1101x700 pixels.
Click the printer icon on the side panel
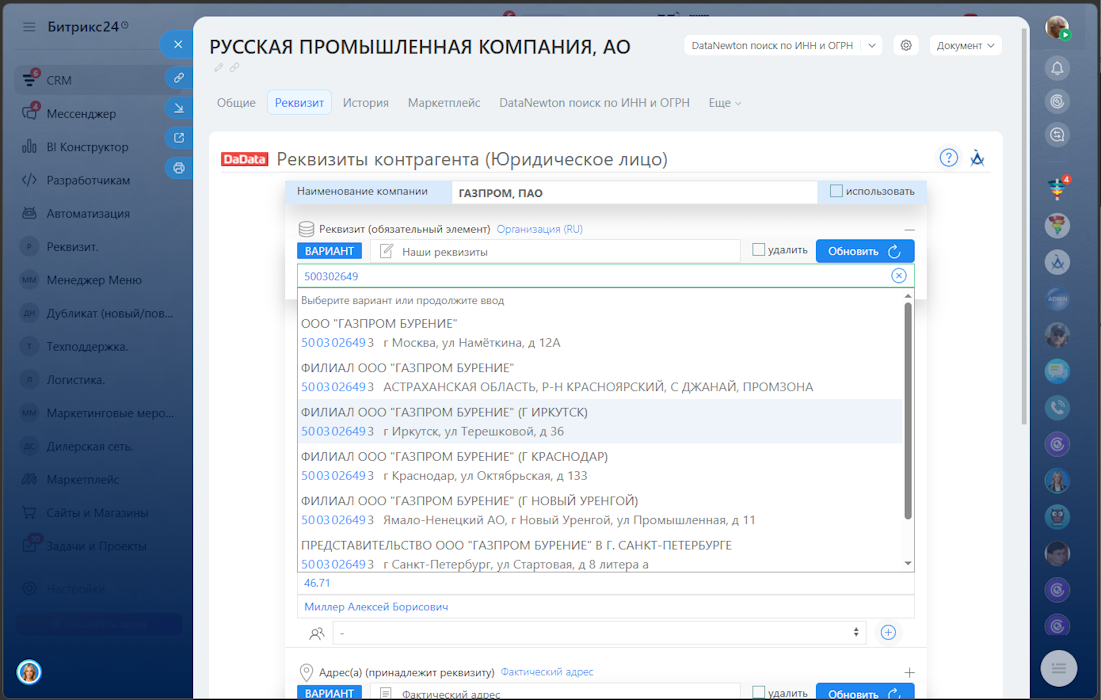(x=179, y=168)
